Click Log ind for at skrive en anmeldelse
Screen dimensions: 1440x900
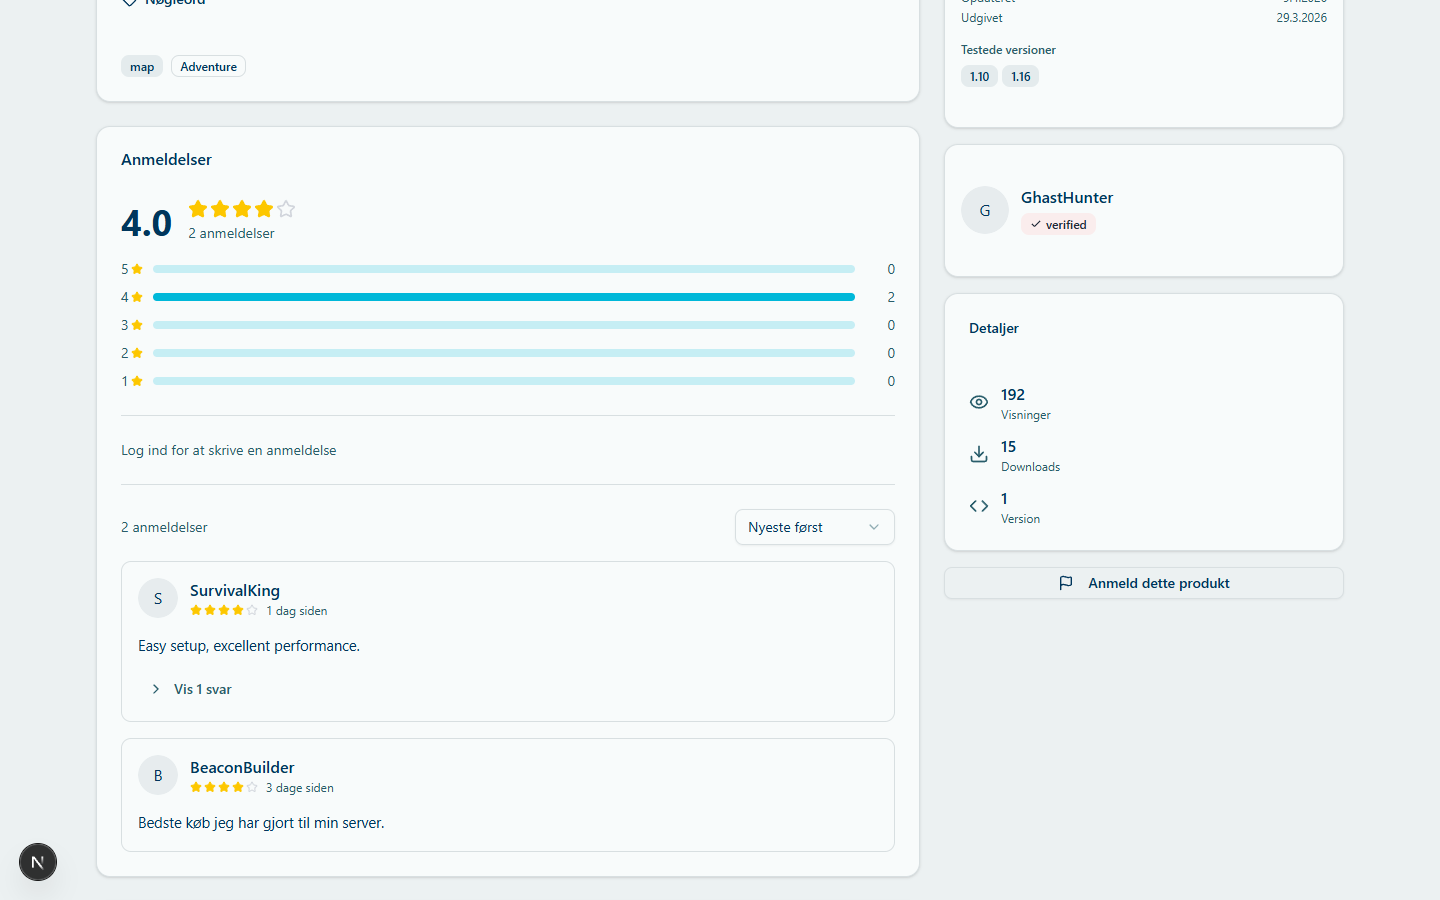tap(229, 451)
